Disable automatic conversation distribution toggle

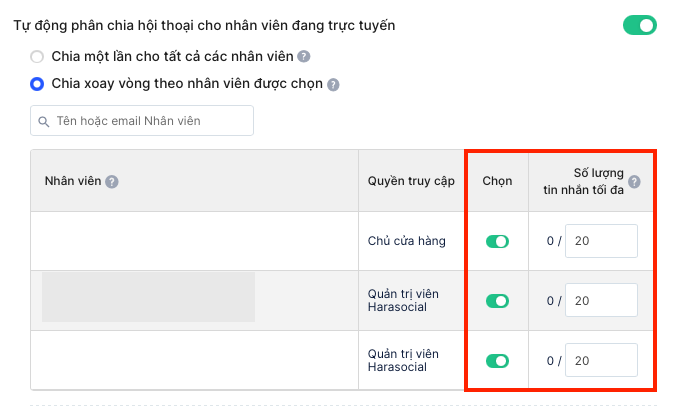pos(639,25)
